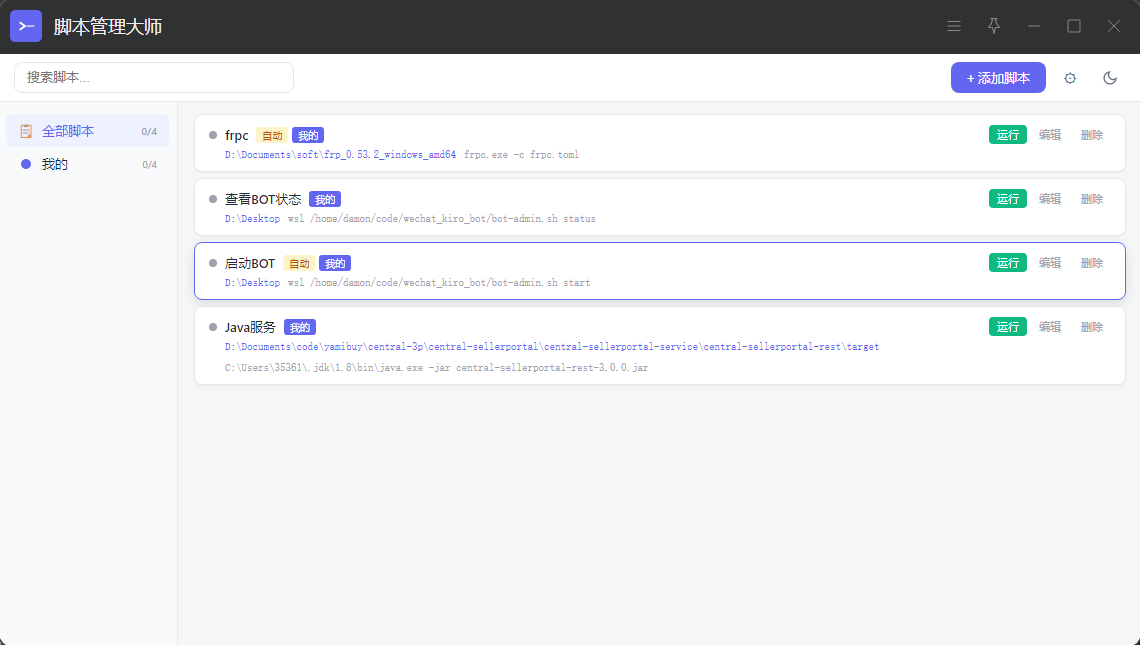Click the 搜索脚本 search field

pyautogui.click(x=154, y=77)
